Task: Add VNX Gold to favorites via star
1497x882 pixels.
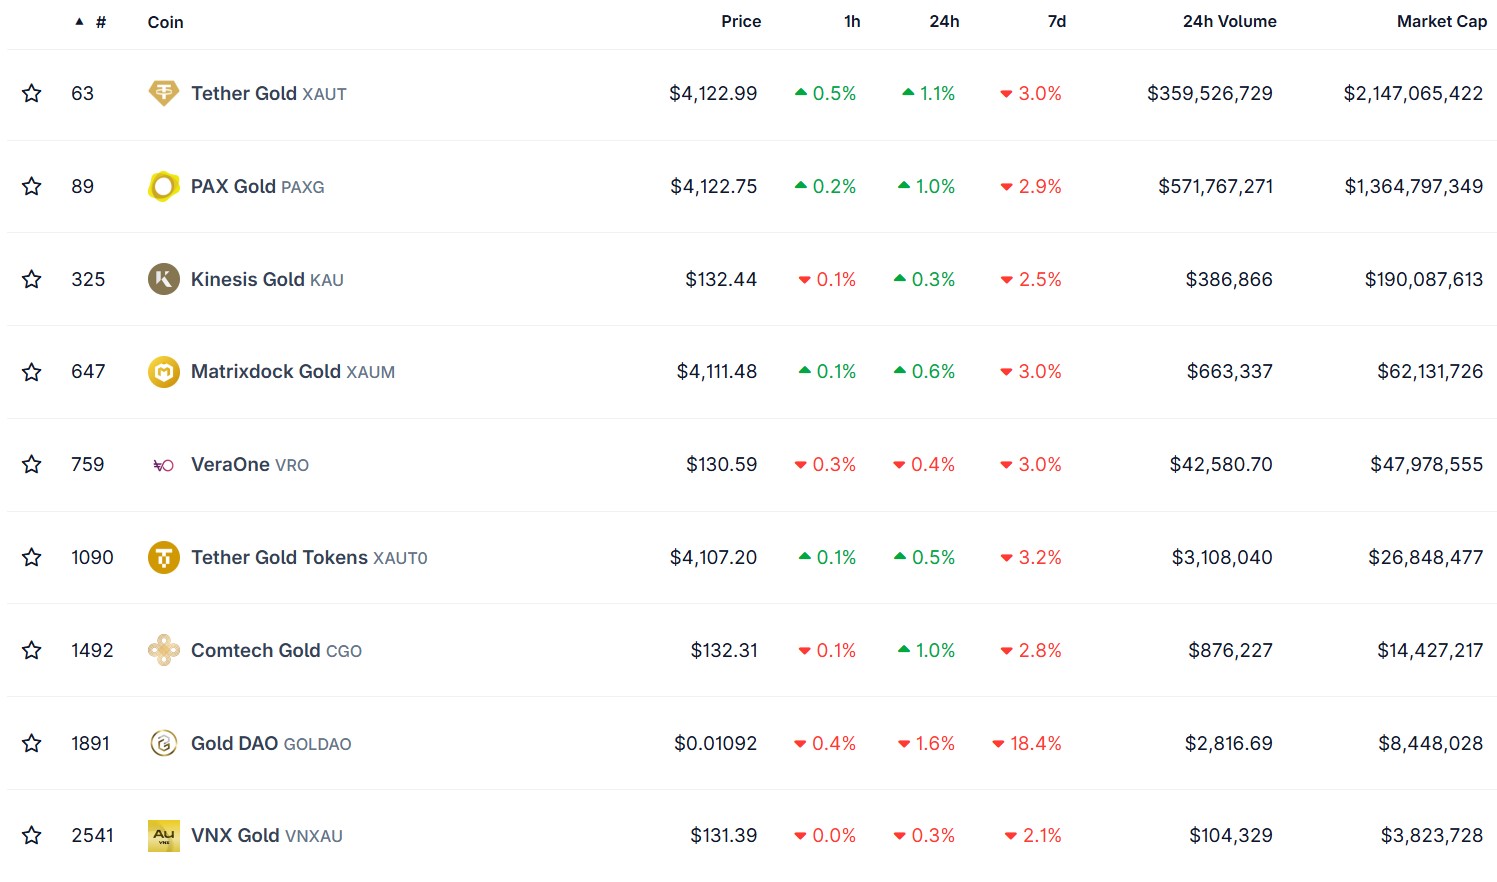Action: pyautogui.click(x=31, y=835)
